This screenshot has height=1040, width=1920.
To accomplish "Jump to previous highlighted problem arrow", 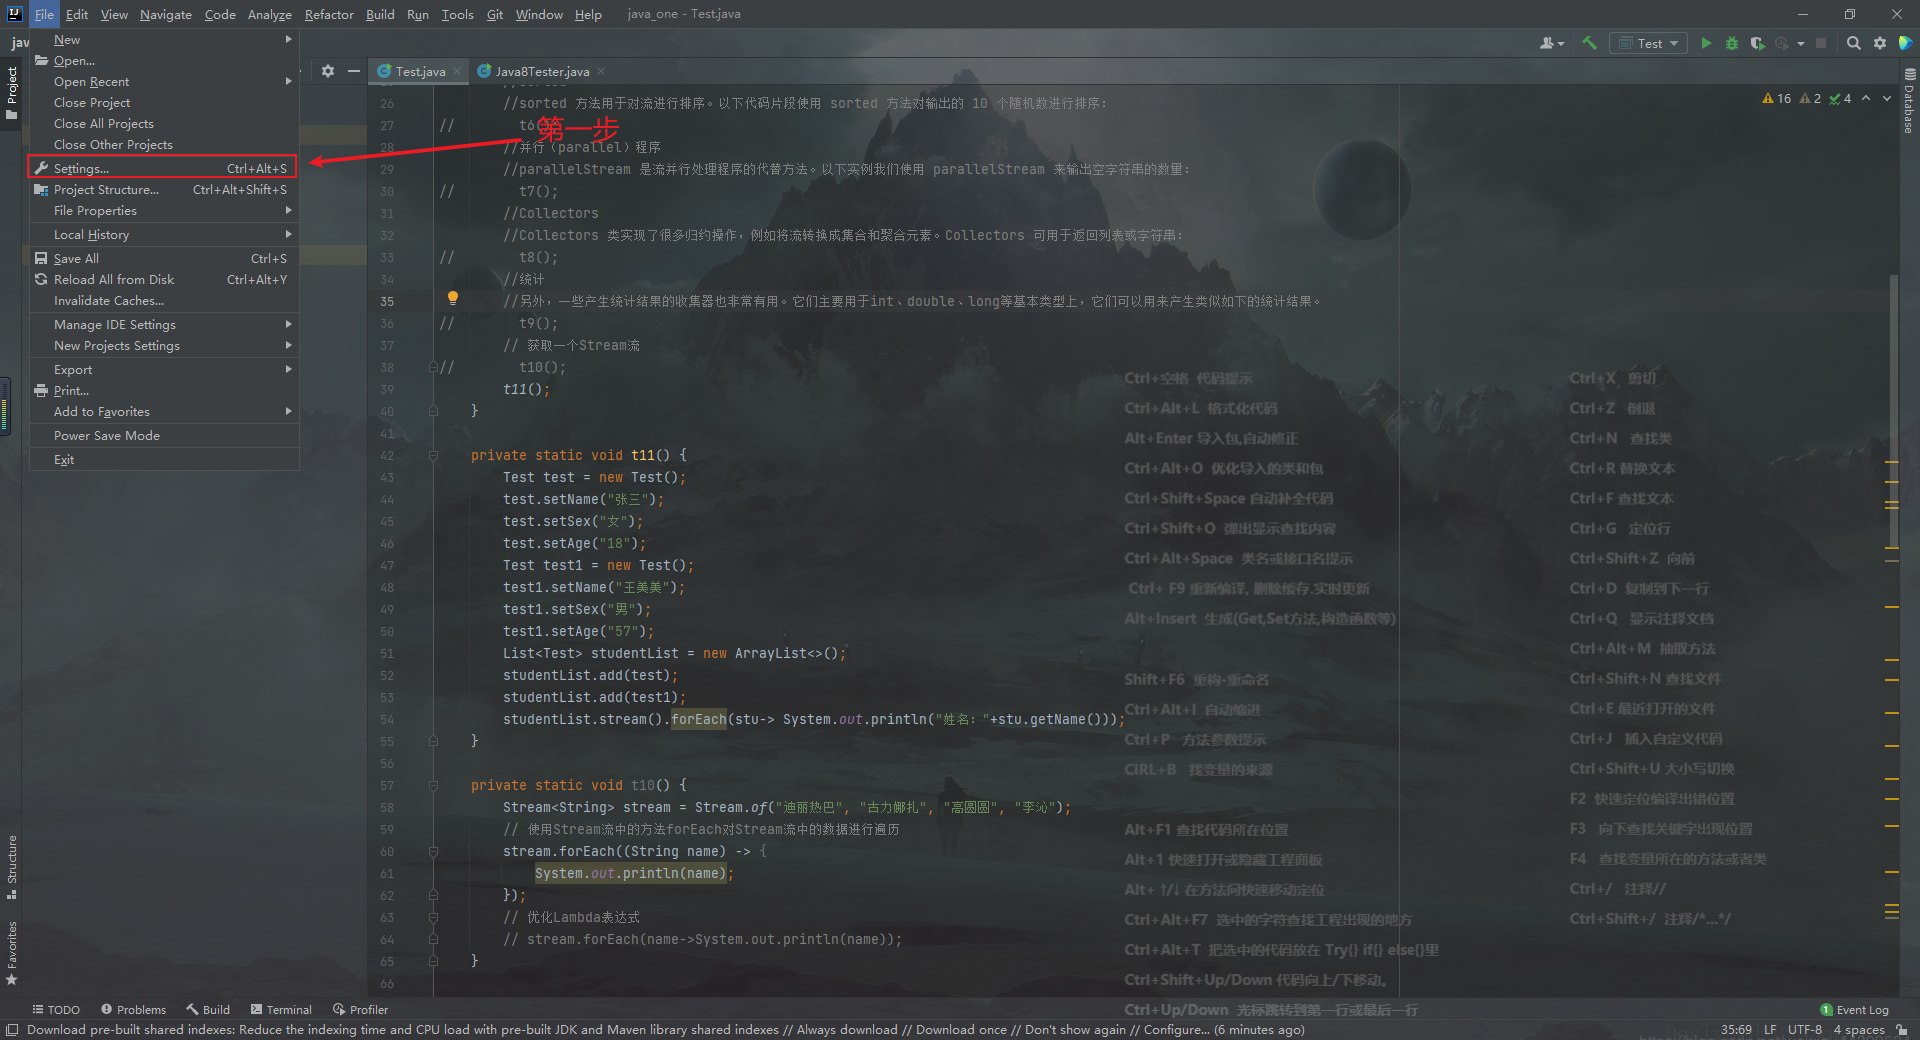I will tap(1866, 98).
